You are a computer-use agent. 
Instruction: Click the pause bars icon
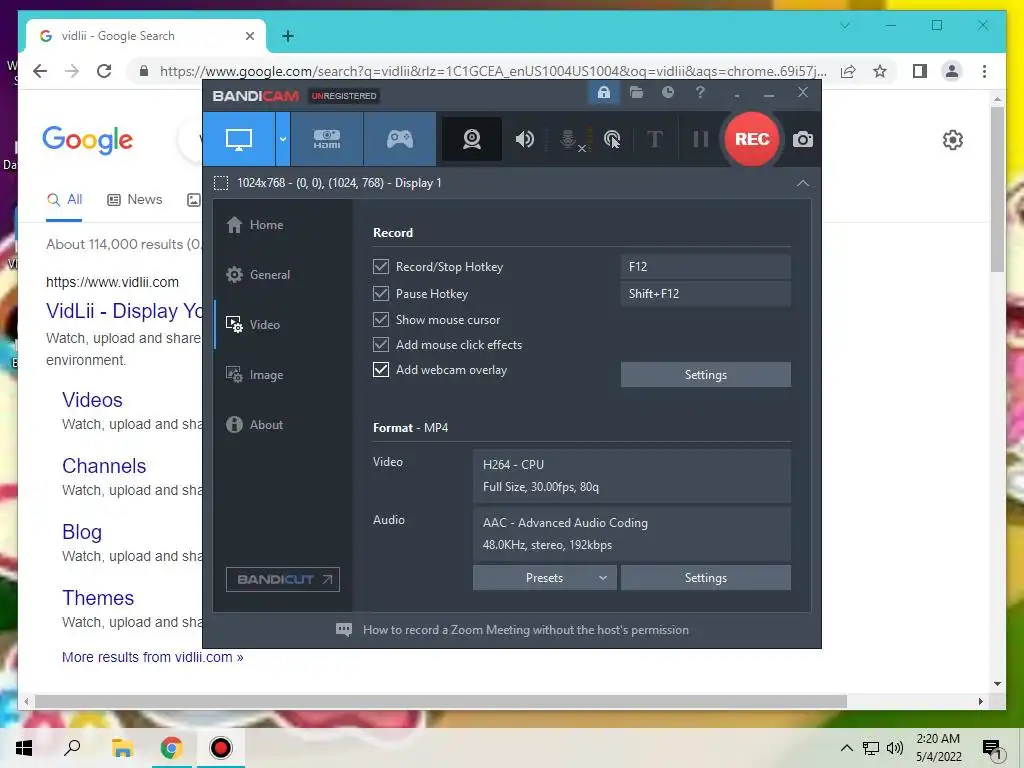(x=700, y=139)
